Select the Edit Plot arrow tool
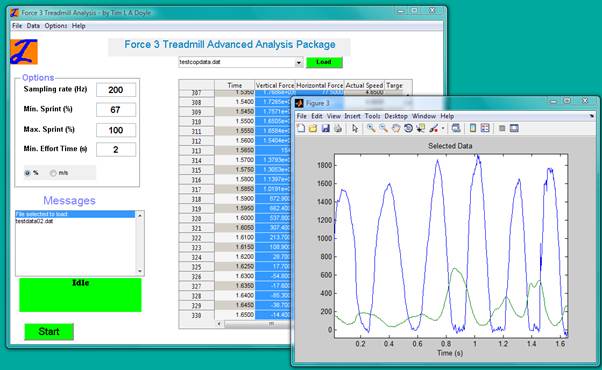This screenshot has height=370, width=602. [355, 128]
